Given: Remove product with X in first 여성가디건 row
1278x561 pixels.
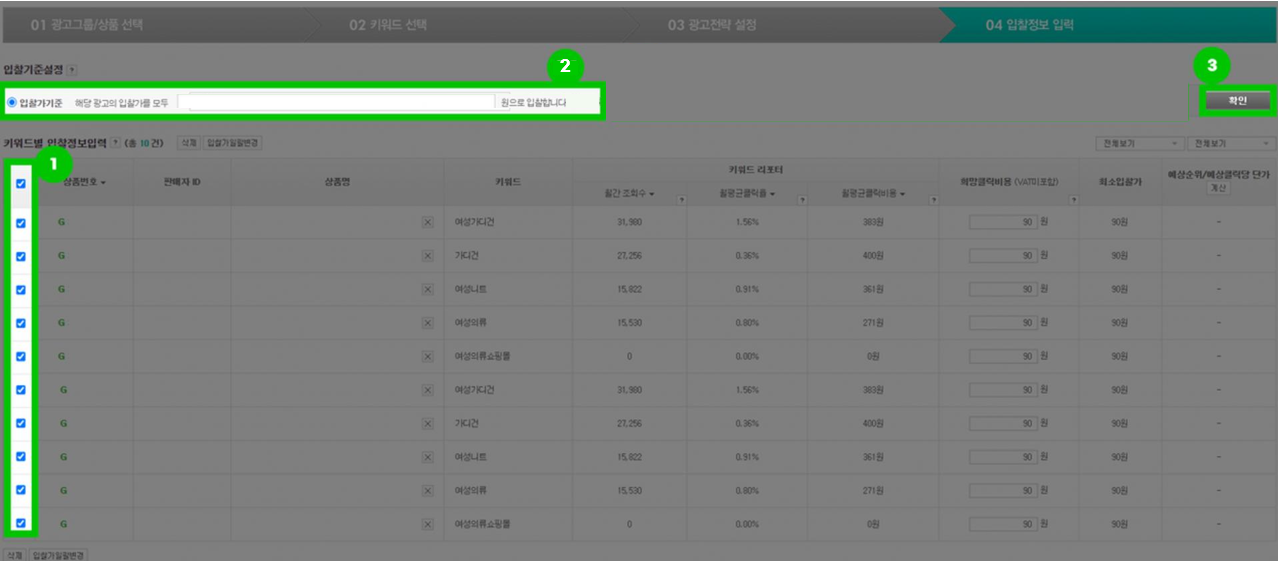Looking at the screenshot, I should point(427,223).
